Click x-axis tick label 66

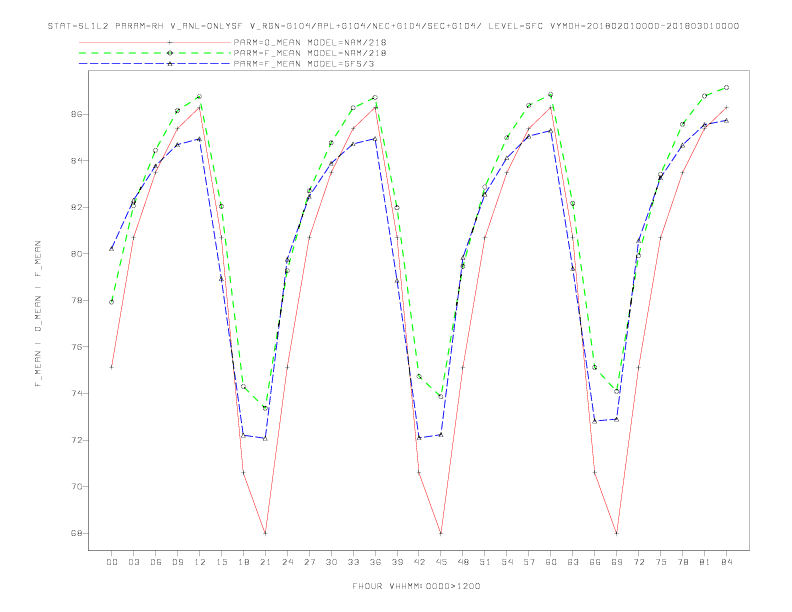(595, 562)
